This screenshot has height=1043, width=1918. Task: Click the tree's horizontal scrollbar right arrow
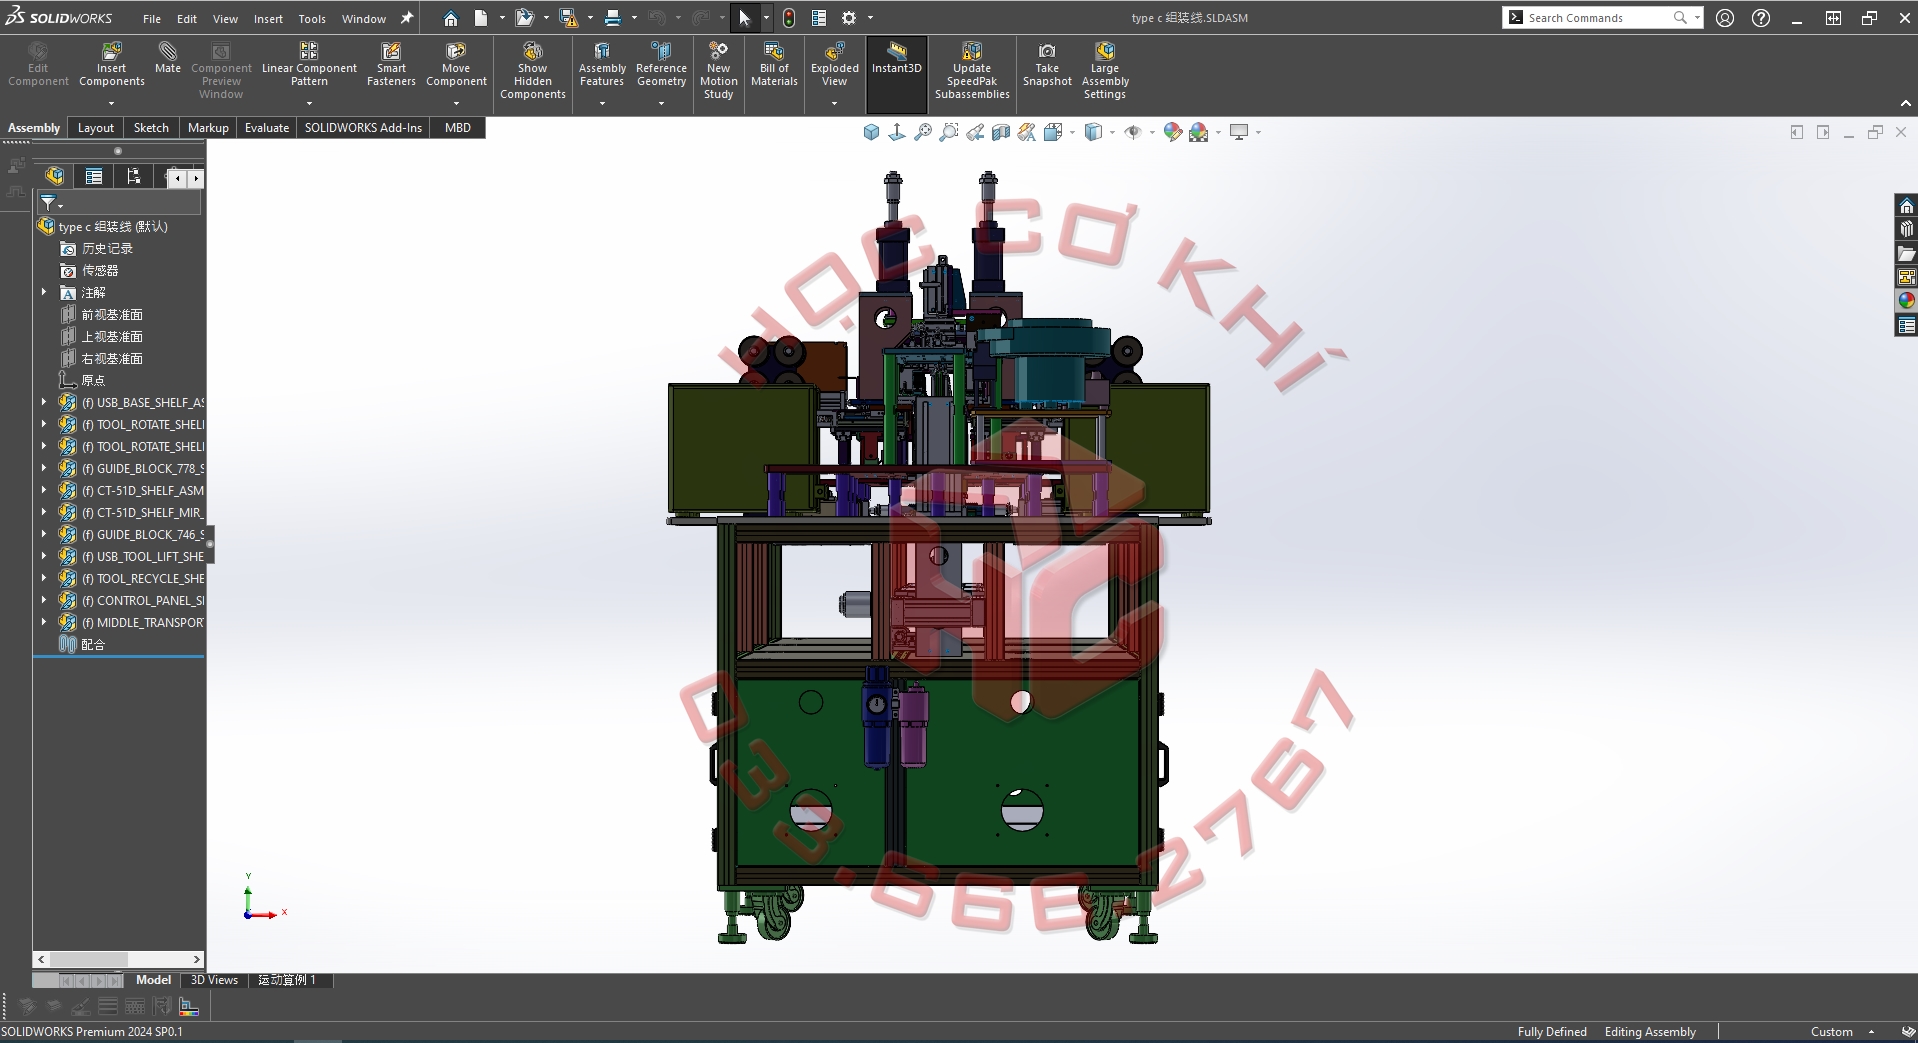point(197,959)
